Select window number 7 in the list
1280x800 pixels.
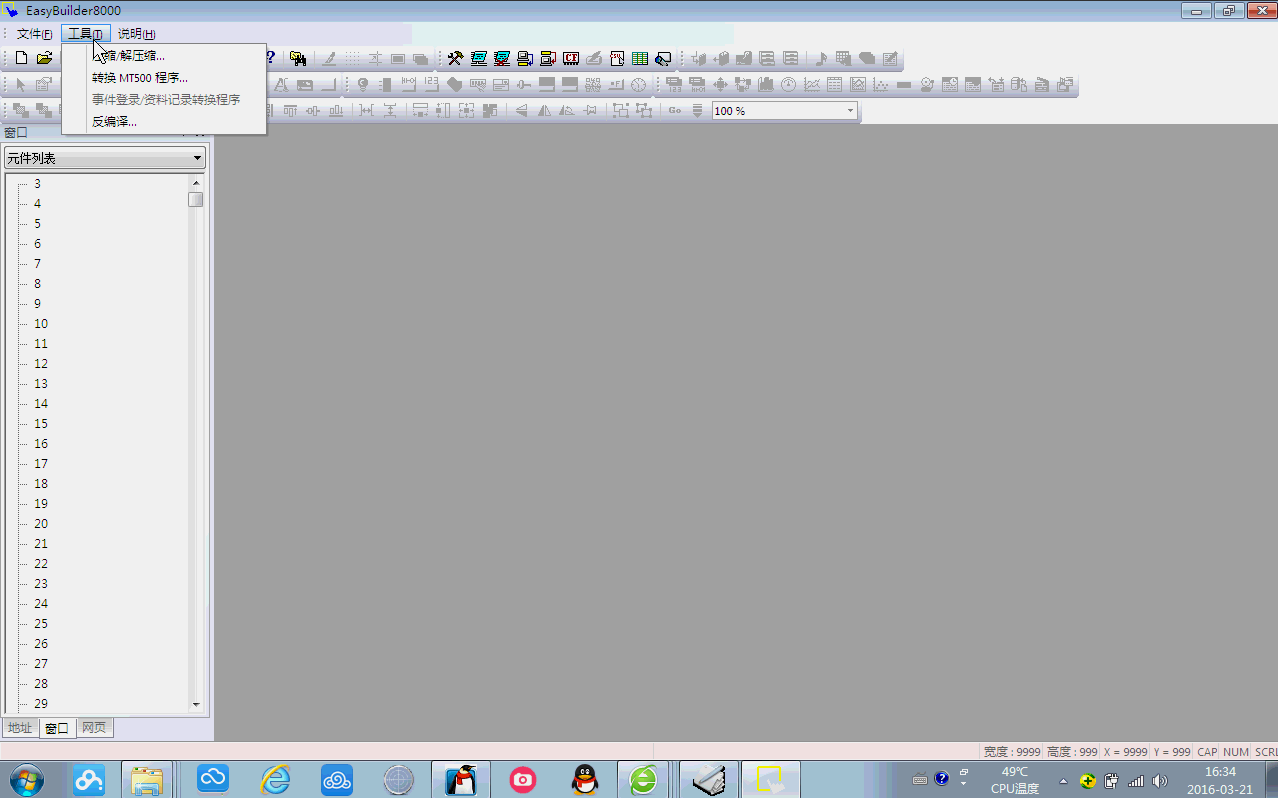pyautogui.click(x=38, y=264)
